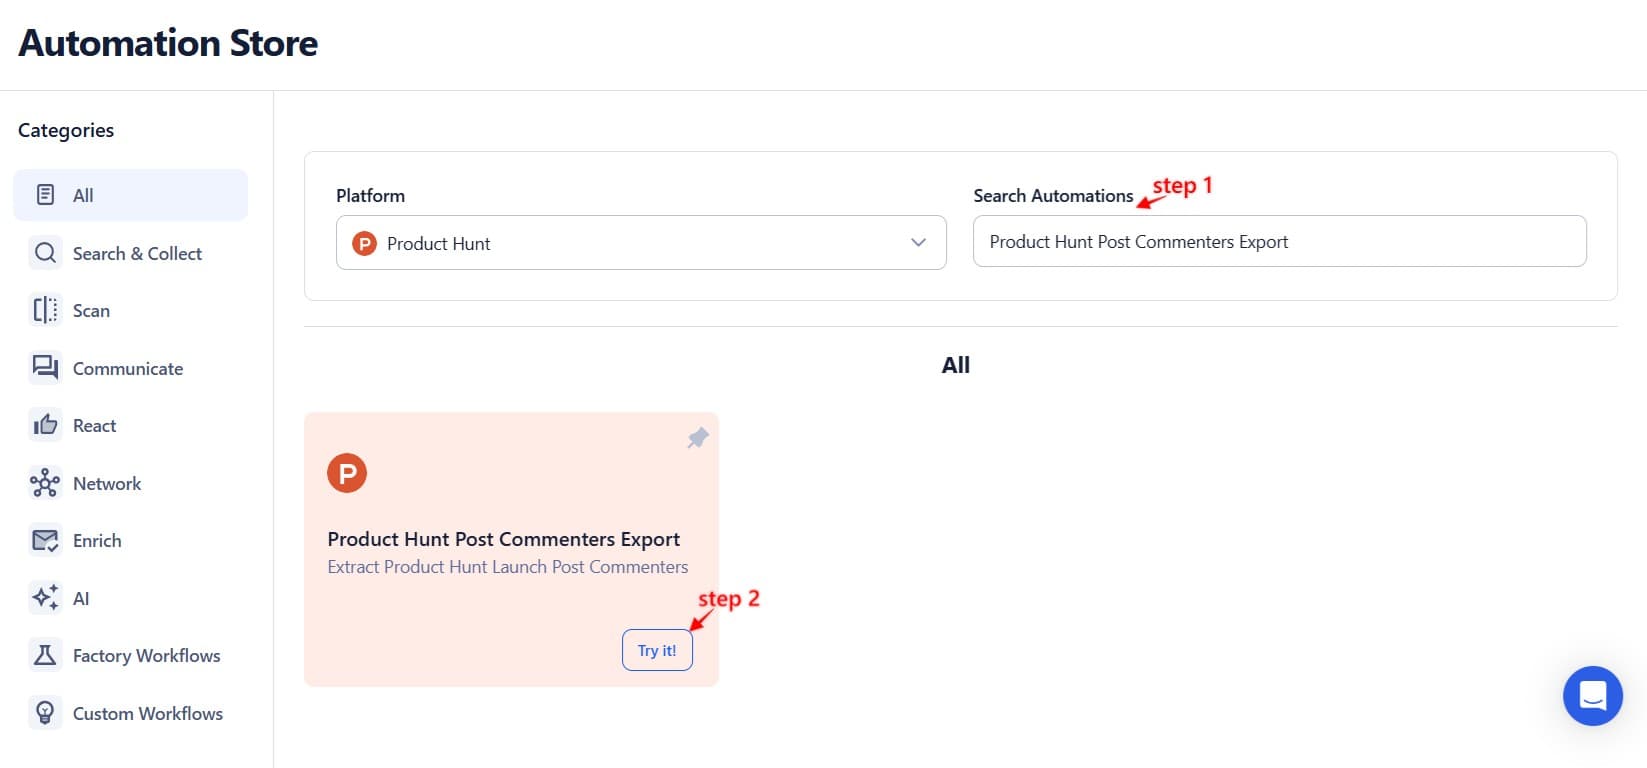
Task: Select the React thumbs-up icon
Action: coord(45,424)
